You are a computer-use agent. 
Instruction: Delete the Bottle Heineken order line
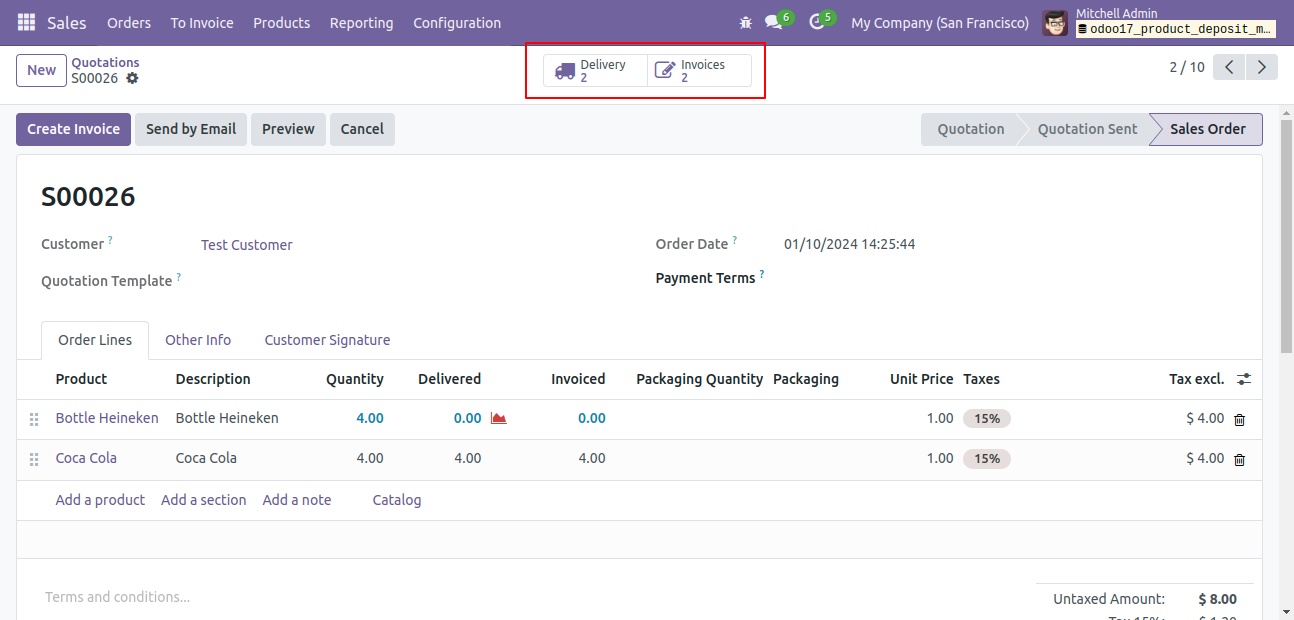tap(1239, 419)
